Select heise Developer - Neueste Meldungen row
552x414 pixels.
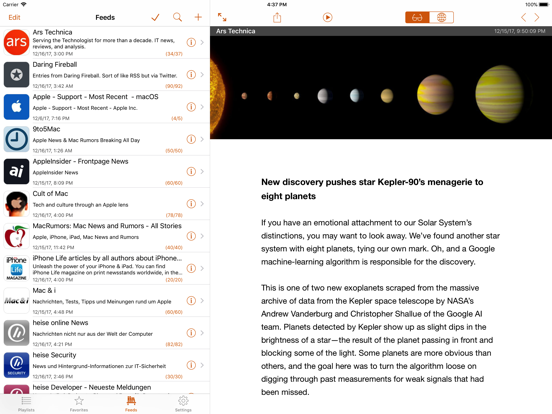click(105, 389)
